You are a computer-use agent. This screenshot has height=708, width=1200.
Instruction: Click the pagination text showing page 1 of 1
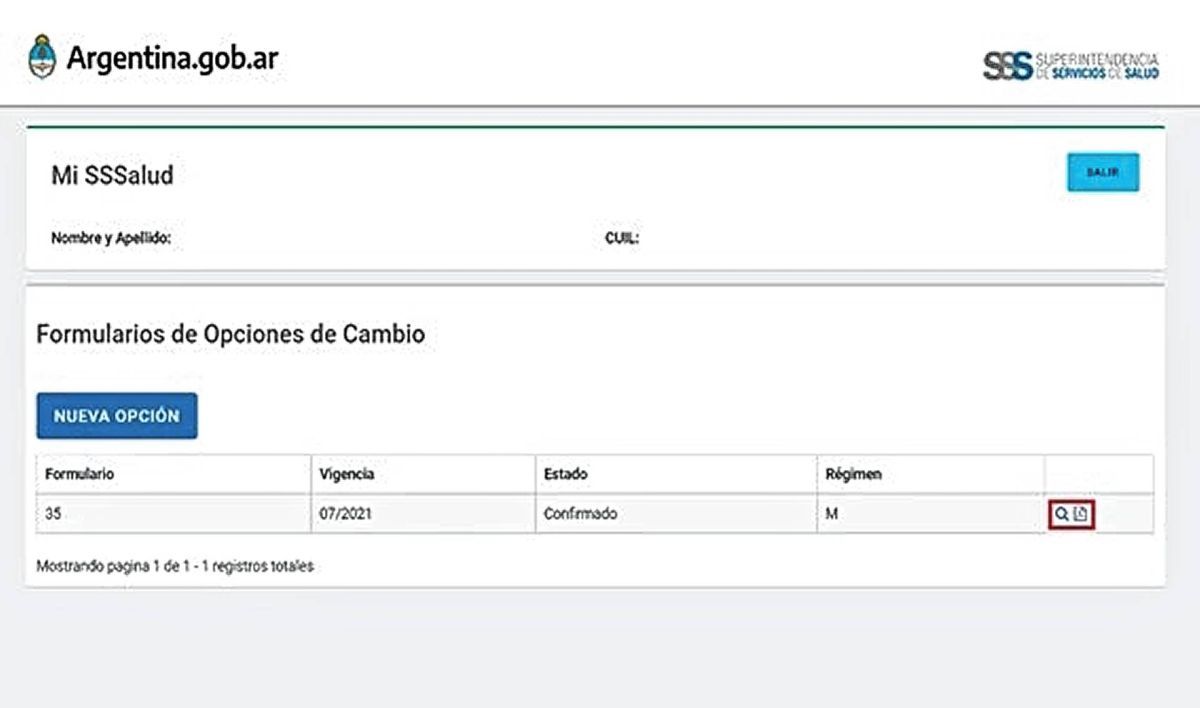pyautogui.click(x=175, y=566)
